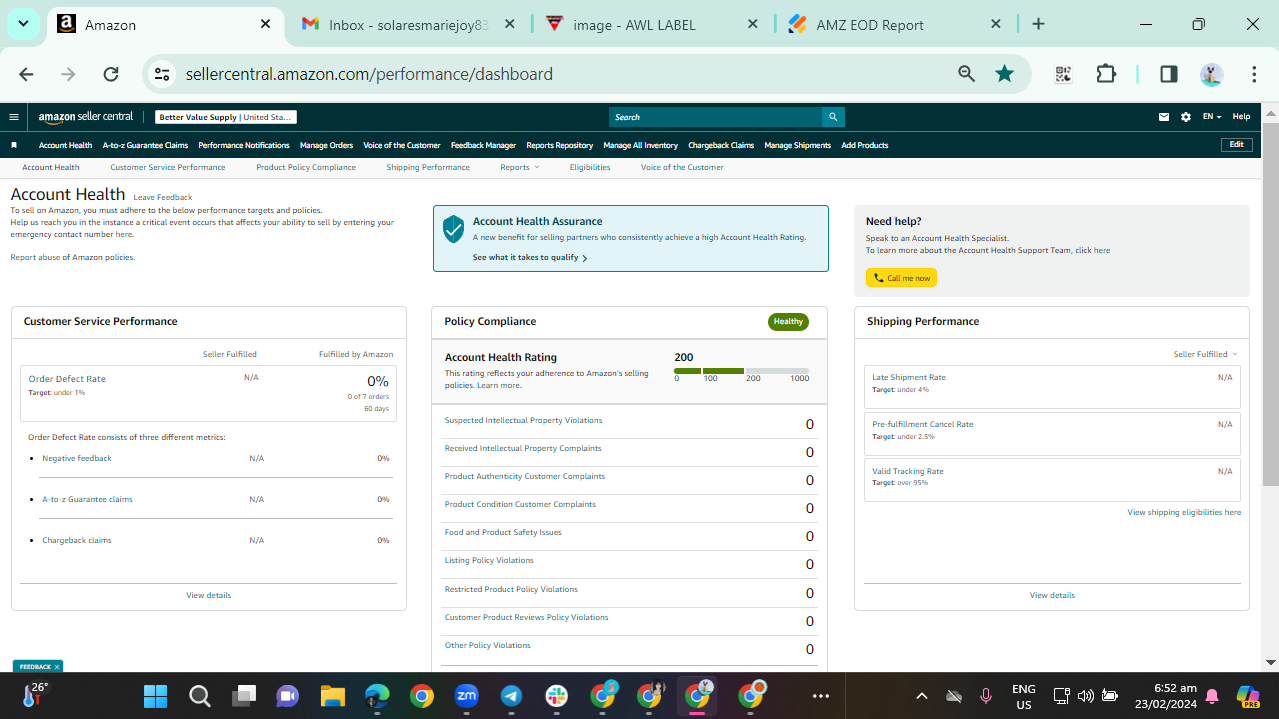Open the Seller Central hamburger menu
The height and width of the screenshot is (719, 1279).
tap(14, 117)
